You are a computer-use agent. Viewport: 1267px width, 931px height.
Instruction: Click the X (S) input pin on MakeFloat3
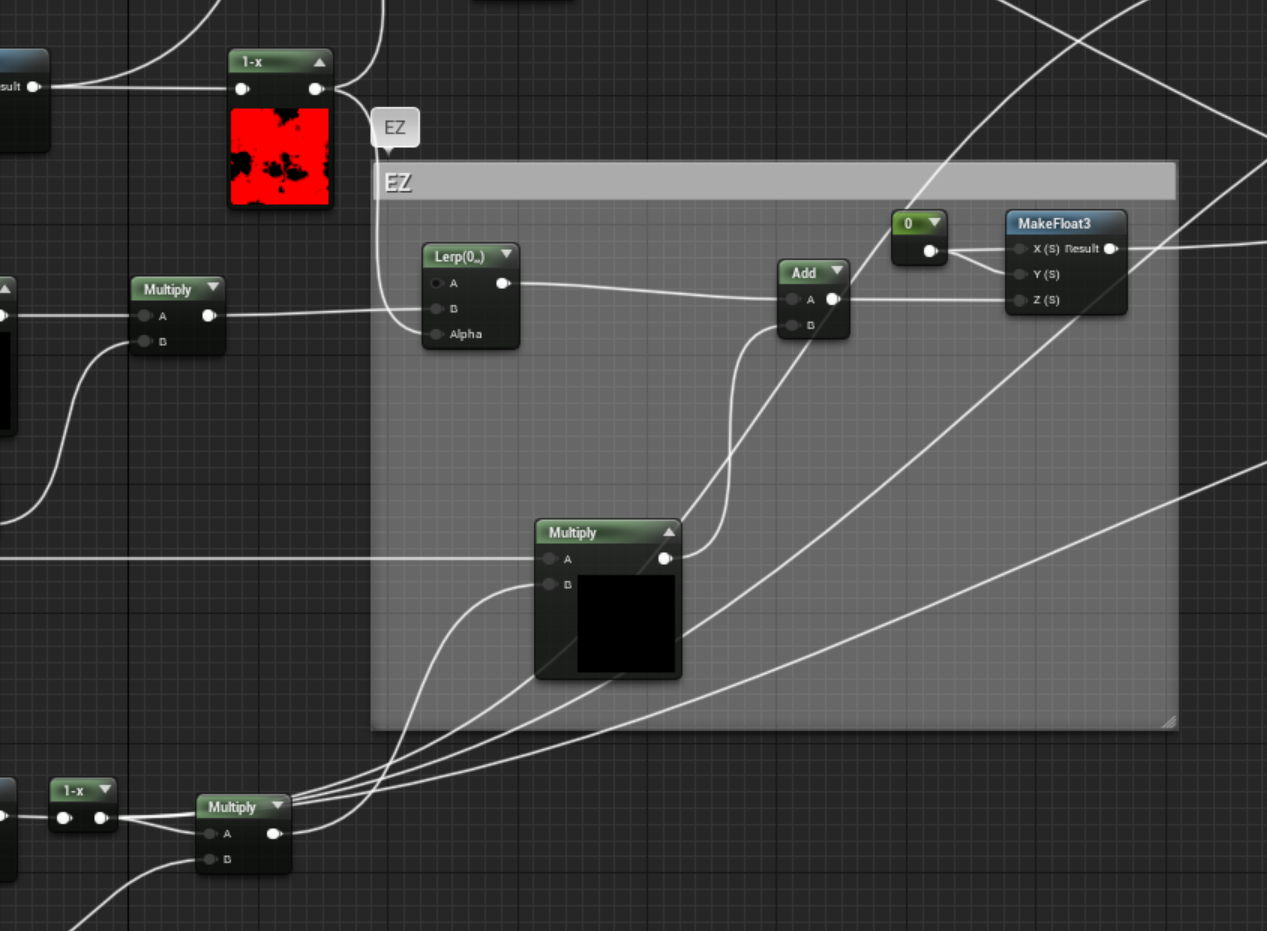1019,249
